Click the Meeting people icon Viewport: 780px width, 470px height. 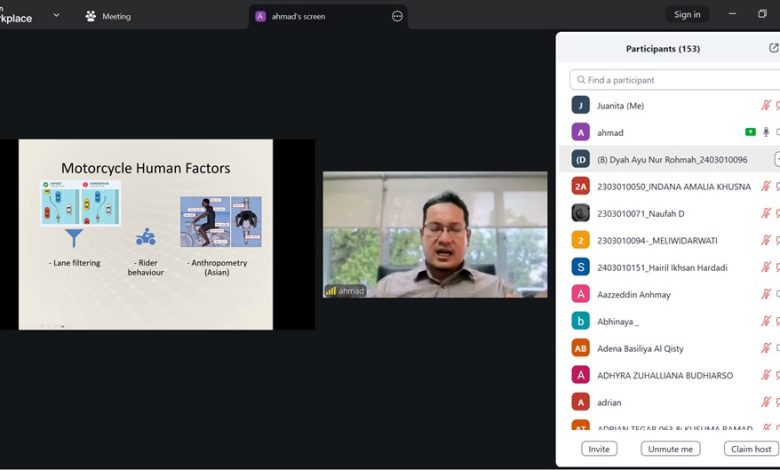(x=91, y=16)
